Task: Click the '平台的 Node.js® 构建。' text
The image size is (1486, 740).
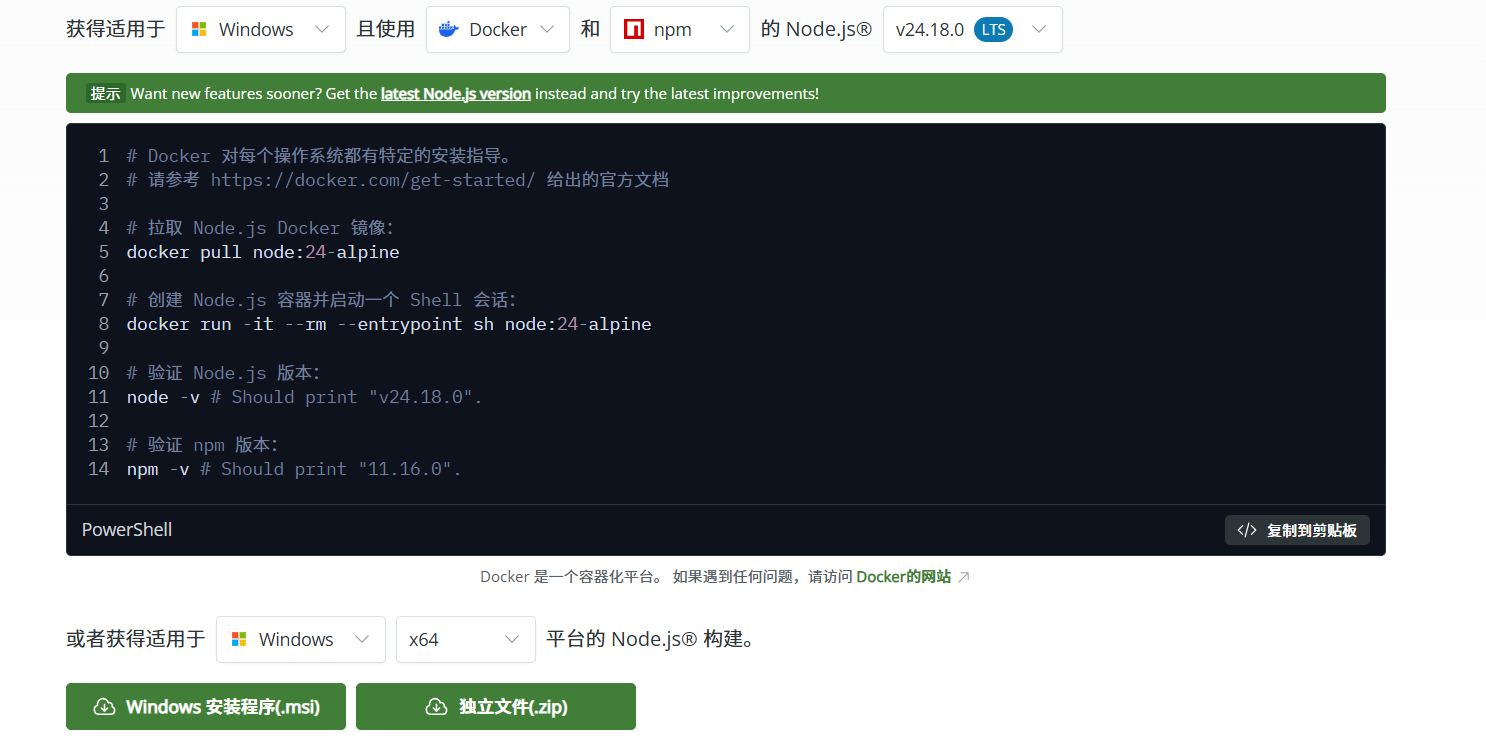Action: coord(650,639)
